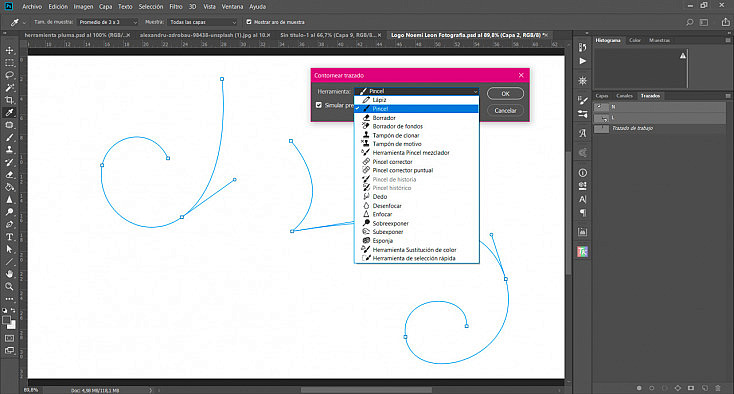Viewport: 734px width, 394px height.
Task: Open the Filtro menu
Action: pyautogui.click(x=176, y=7)
